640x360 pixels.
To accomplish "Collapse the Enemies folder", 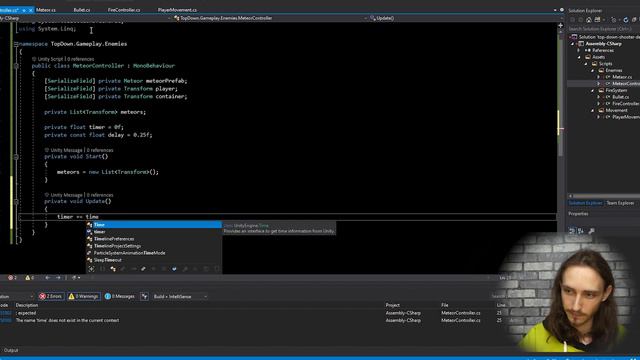I will [593, 70].
